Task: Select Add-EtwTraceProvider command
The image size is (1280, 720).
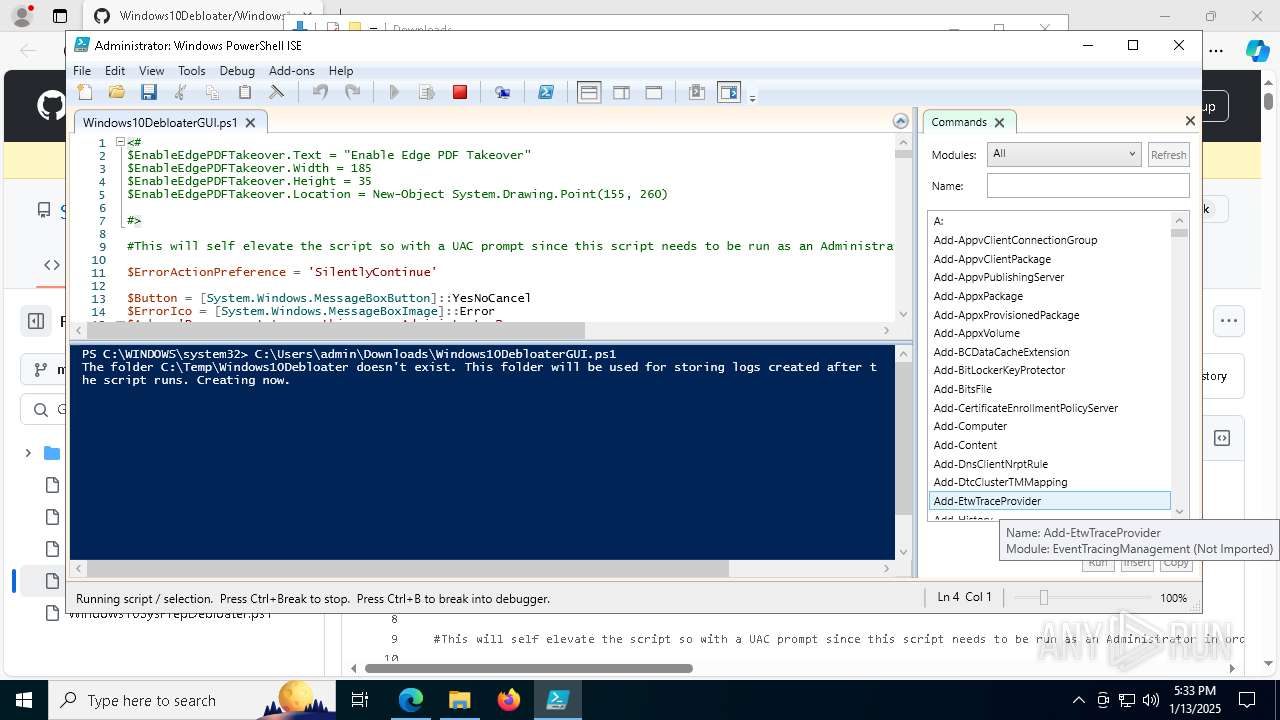Action: (x=1049, y=501)
